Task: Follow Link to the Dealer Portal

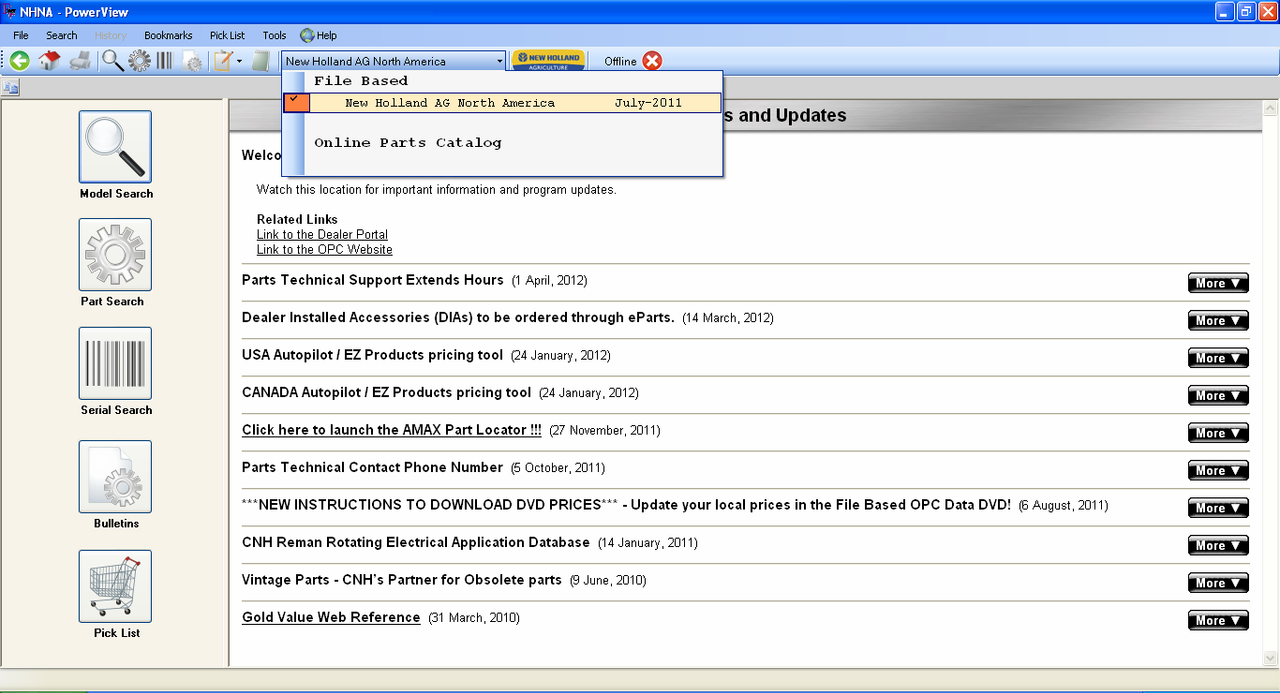Action: click(322, 235)
